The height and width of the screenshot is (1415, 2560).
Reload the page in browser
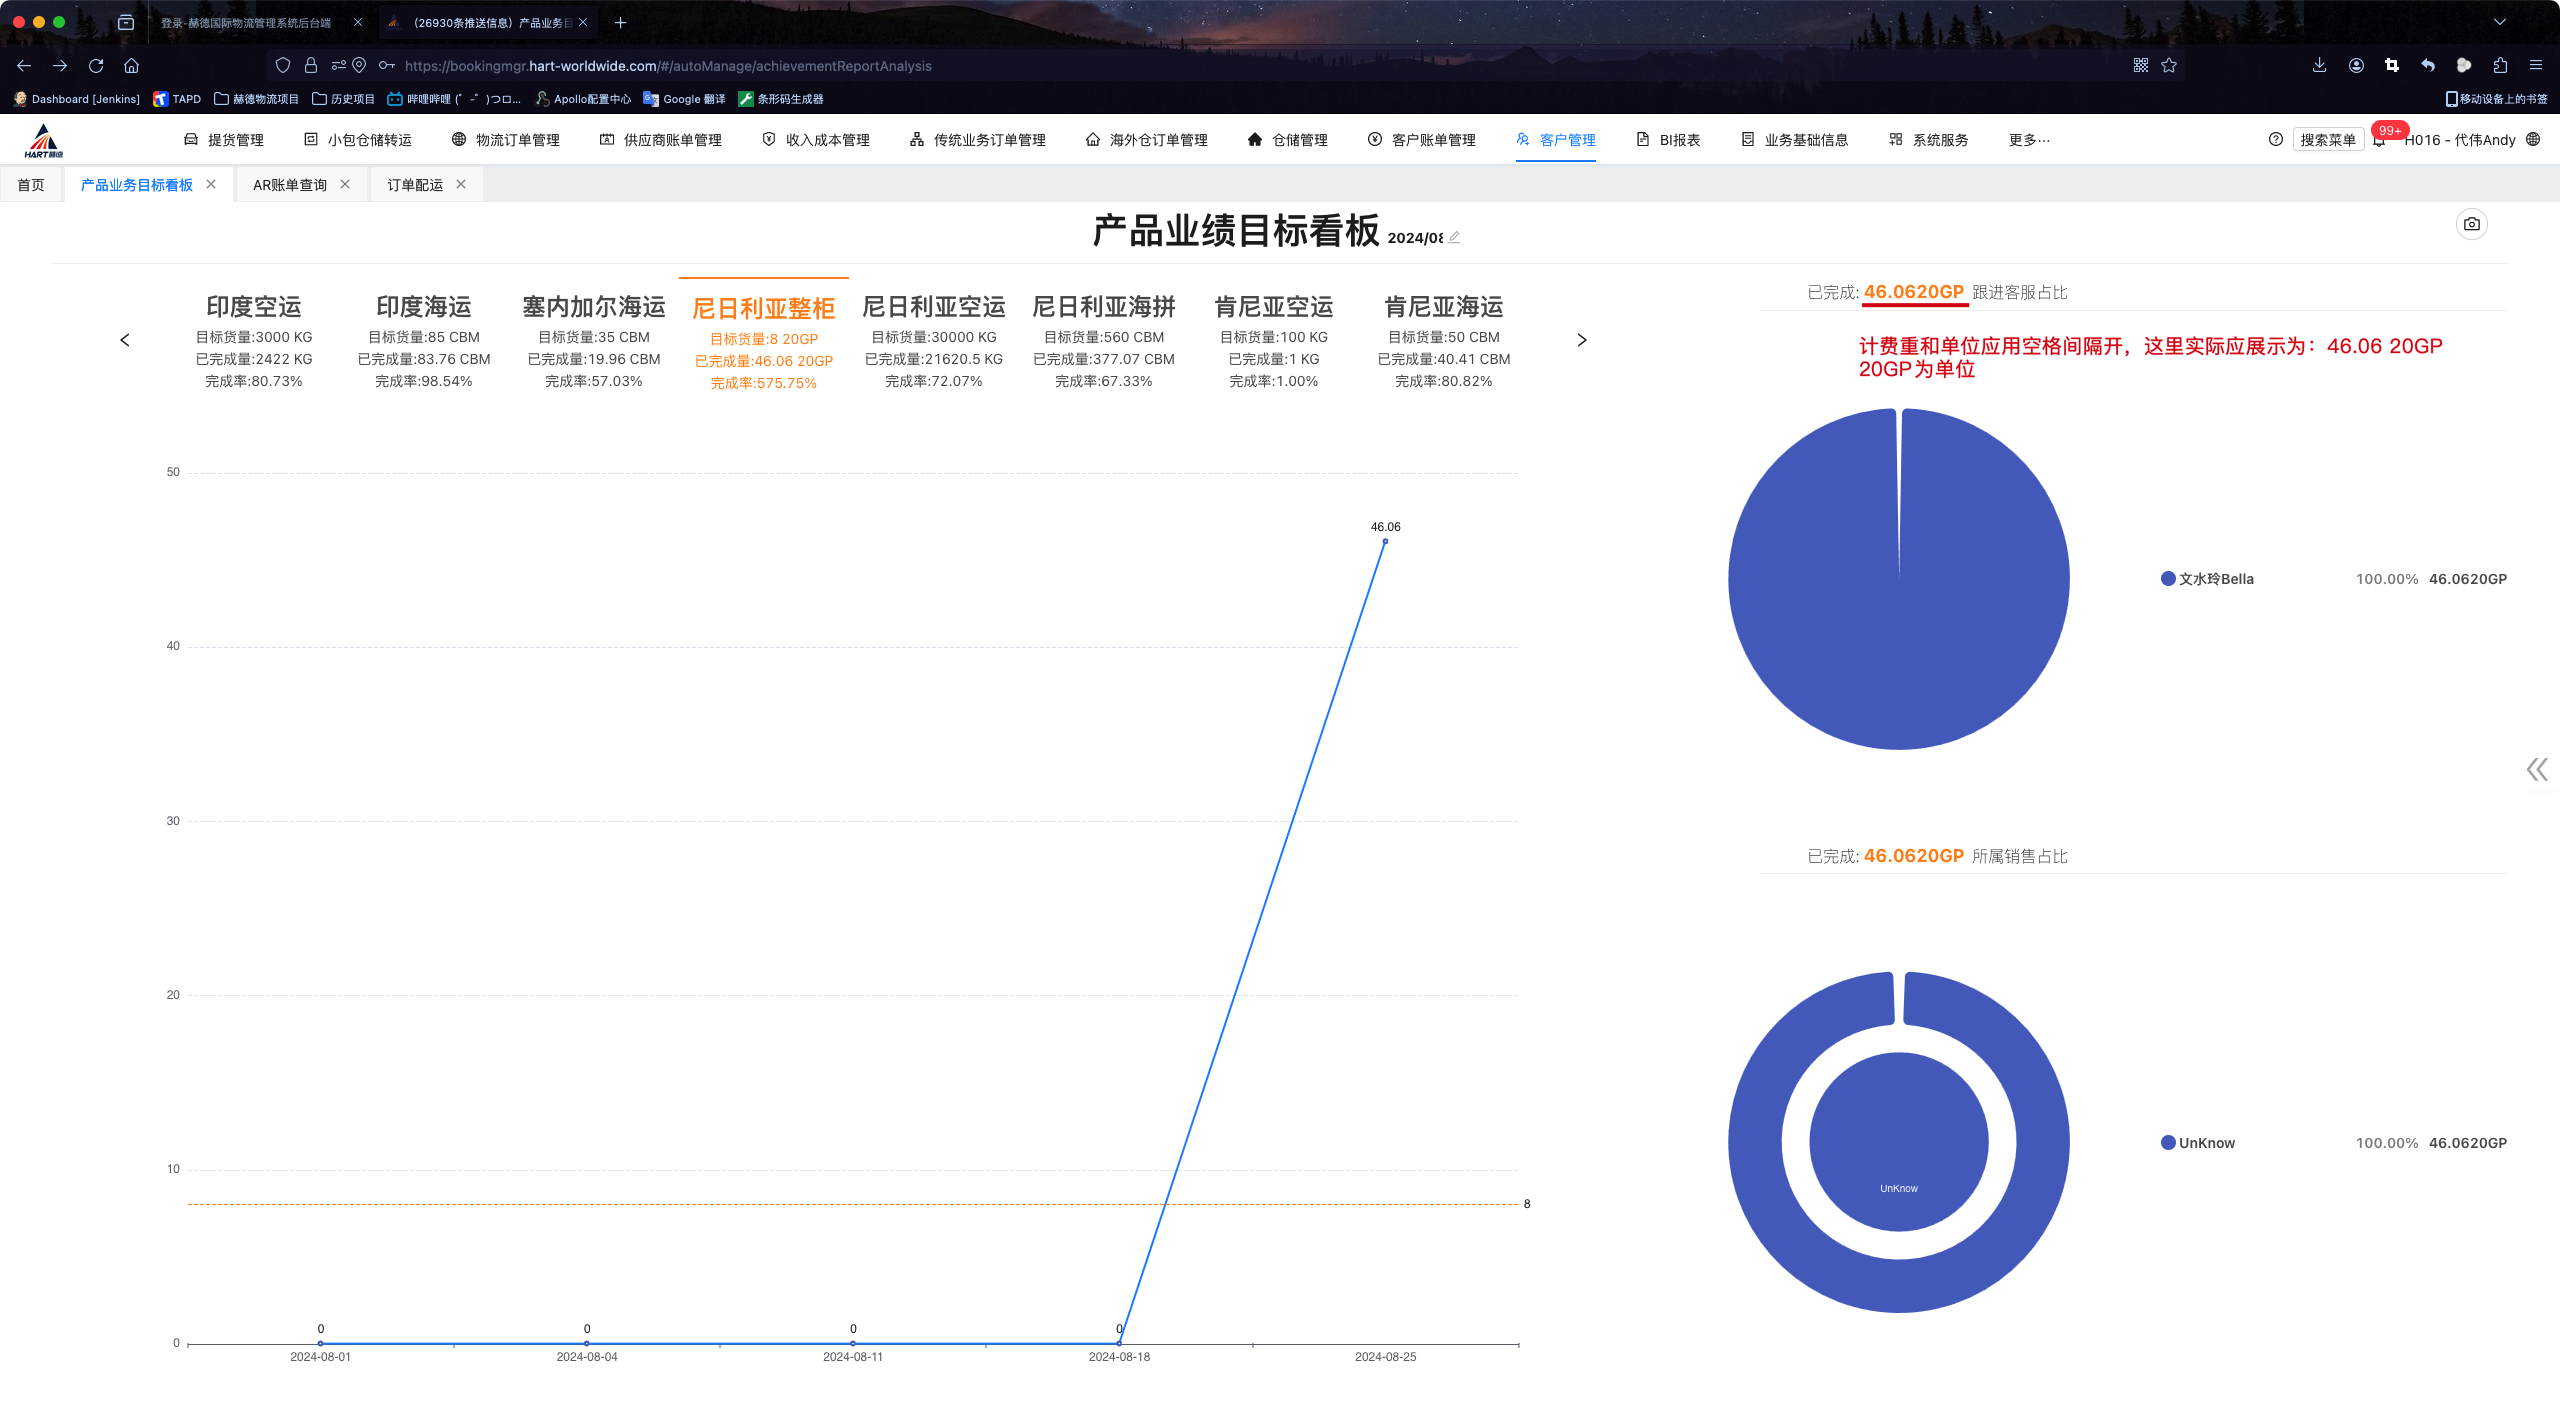pyautogui.click(x=96, y=66)
